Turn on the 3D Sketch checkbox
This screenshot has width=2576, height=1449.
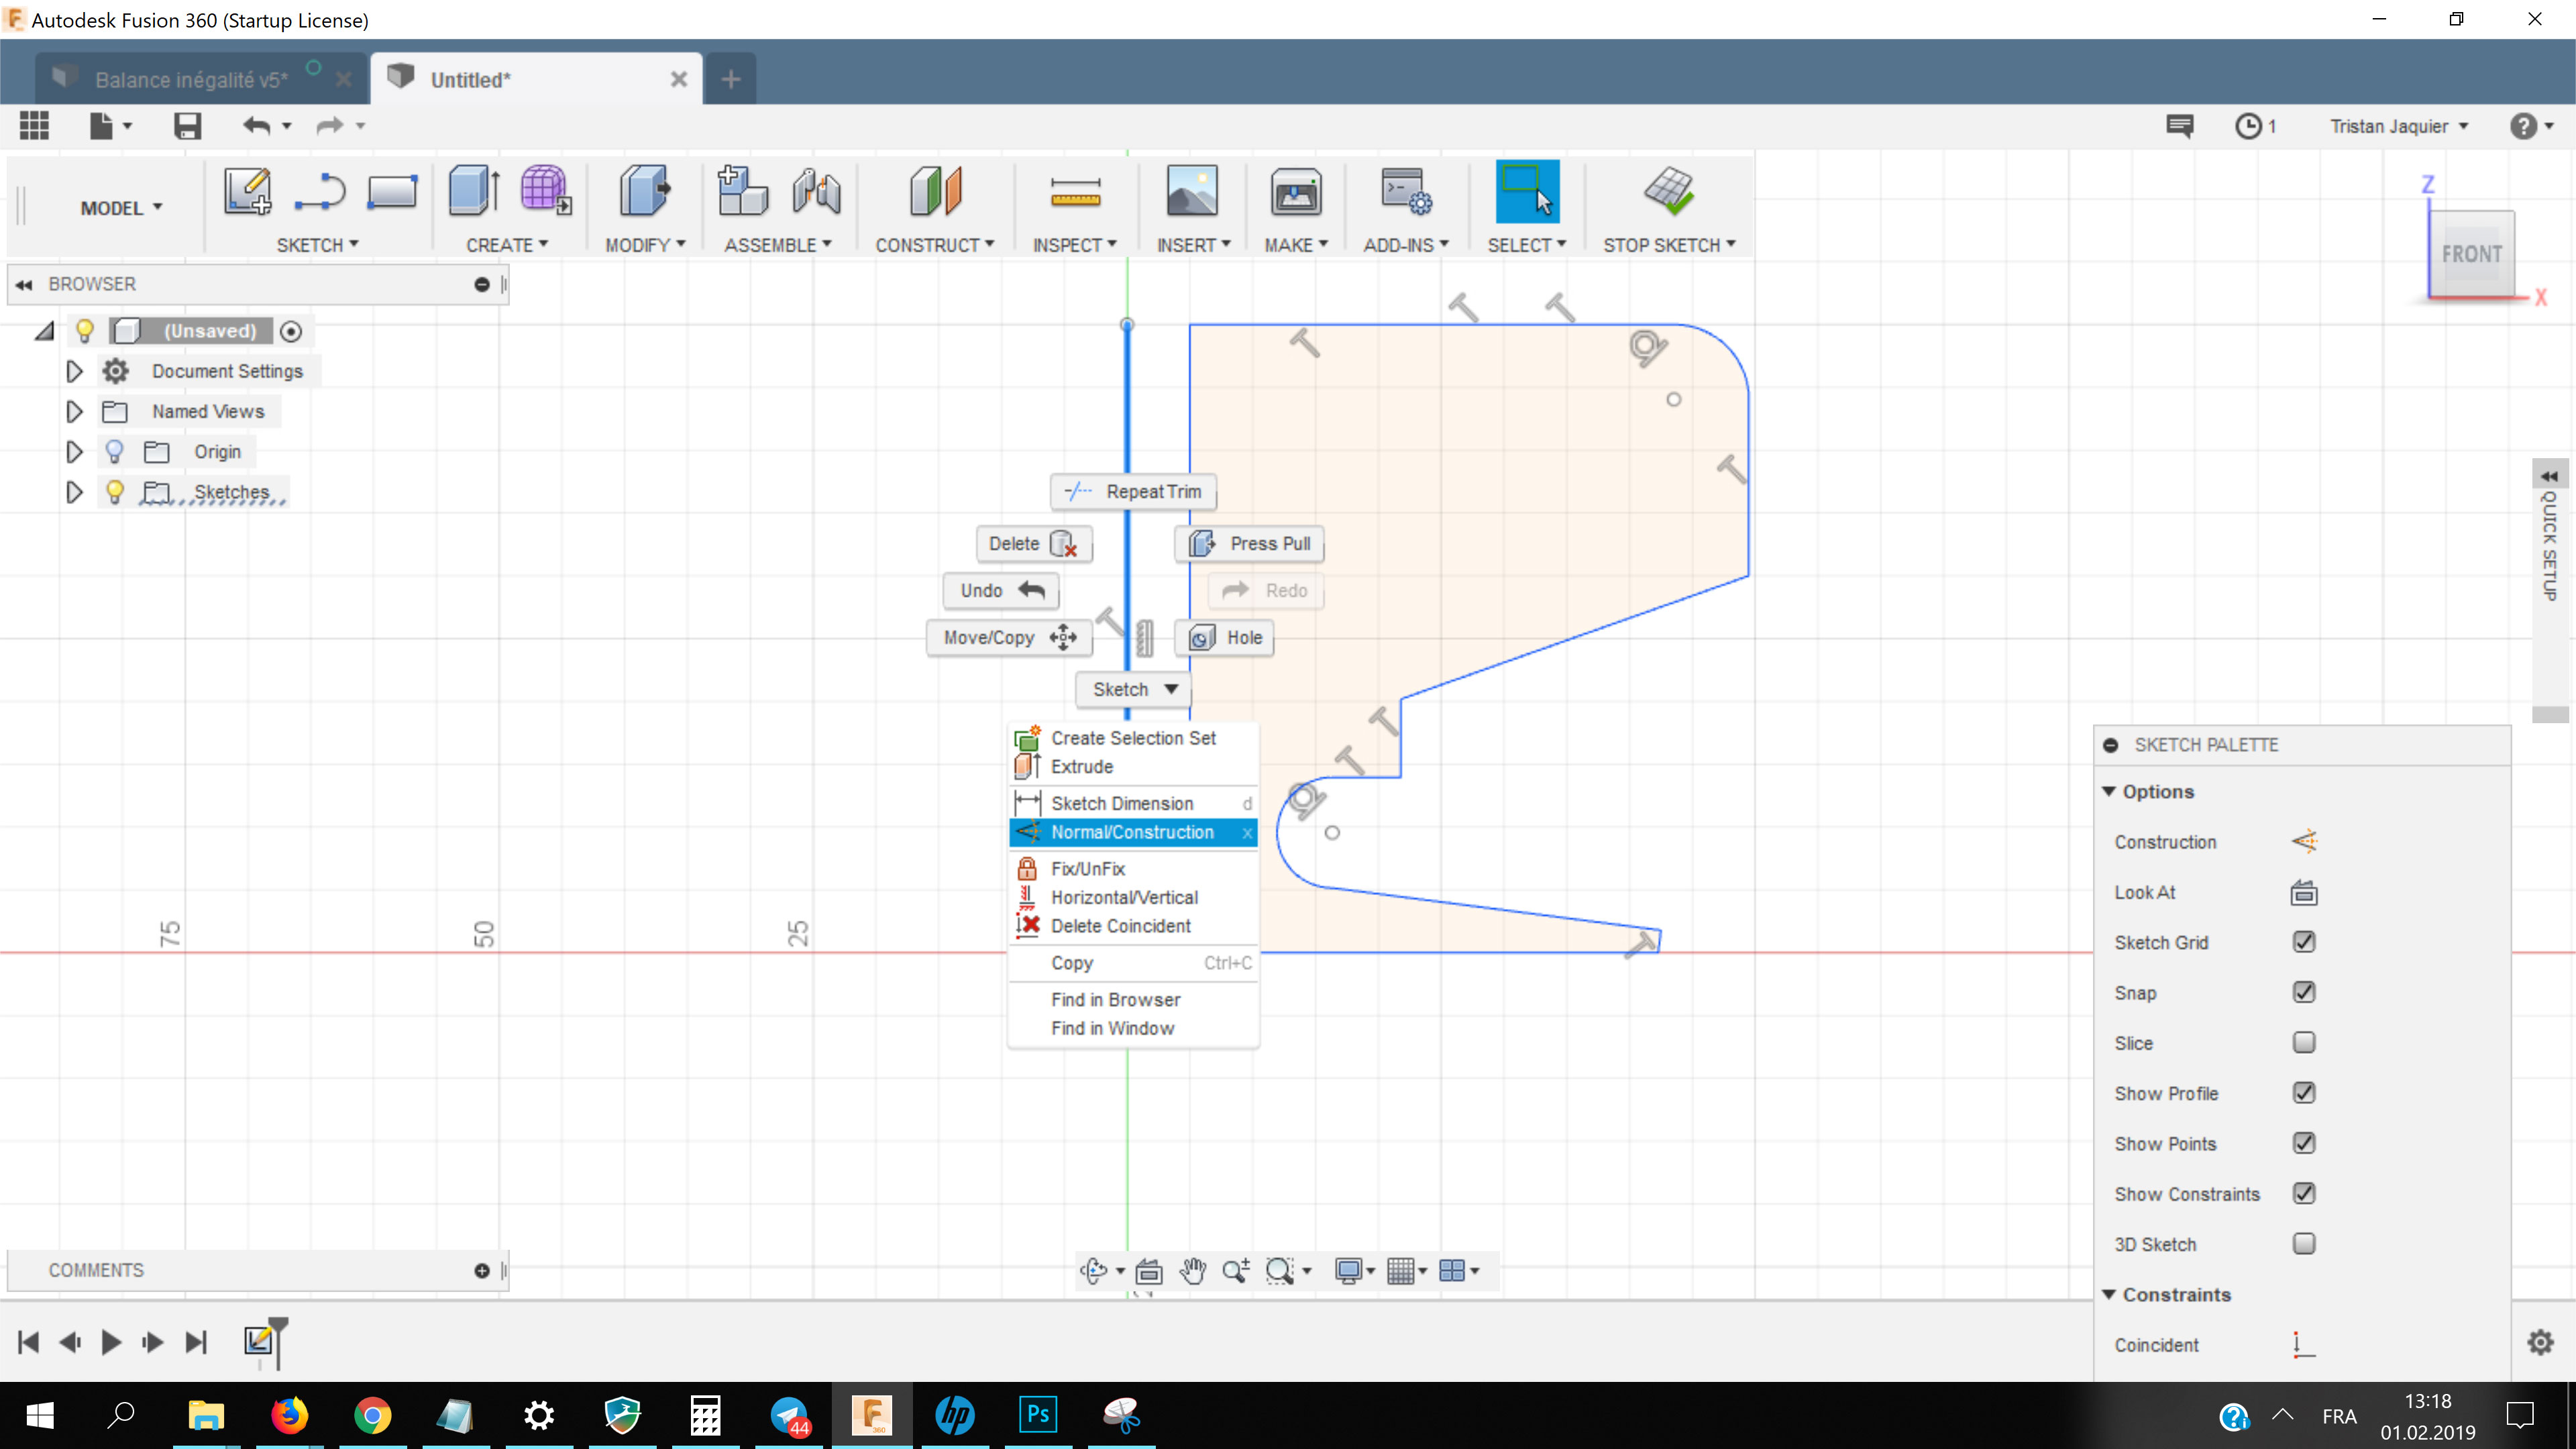tap(2303, 1244)
